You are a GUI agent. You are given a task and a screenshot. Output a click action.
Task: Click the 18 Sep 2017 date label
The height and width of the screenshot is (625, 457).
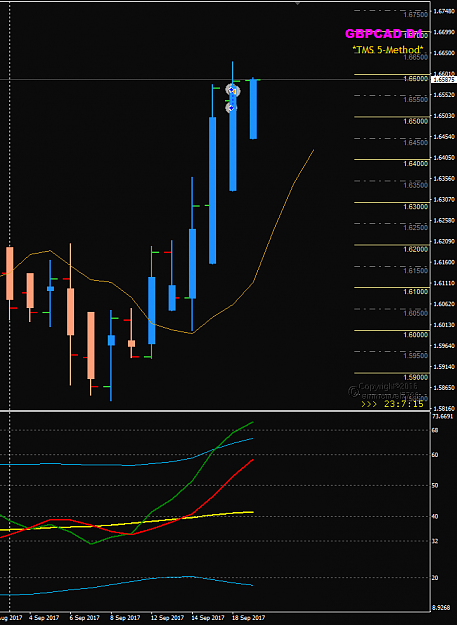[x=249, y=617]
